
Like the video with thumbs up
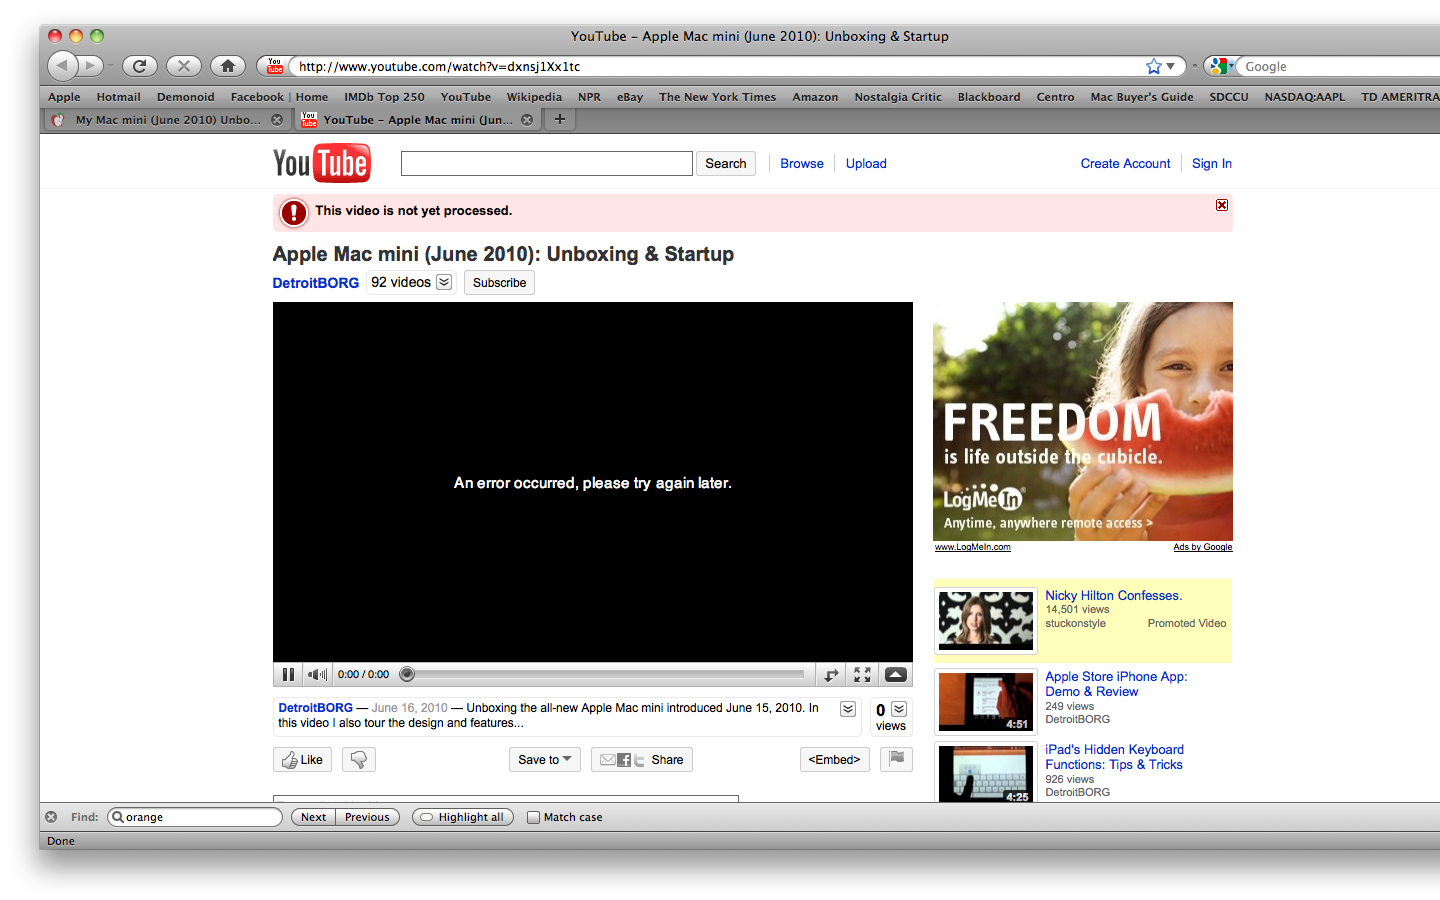[303, 760]
